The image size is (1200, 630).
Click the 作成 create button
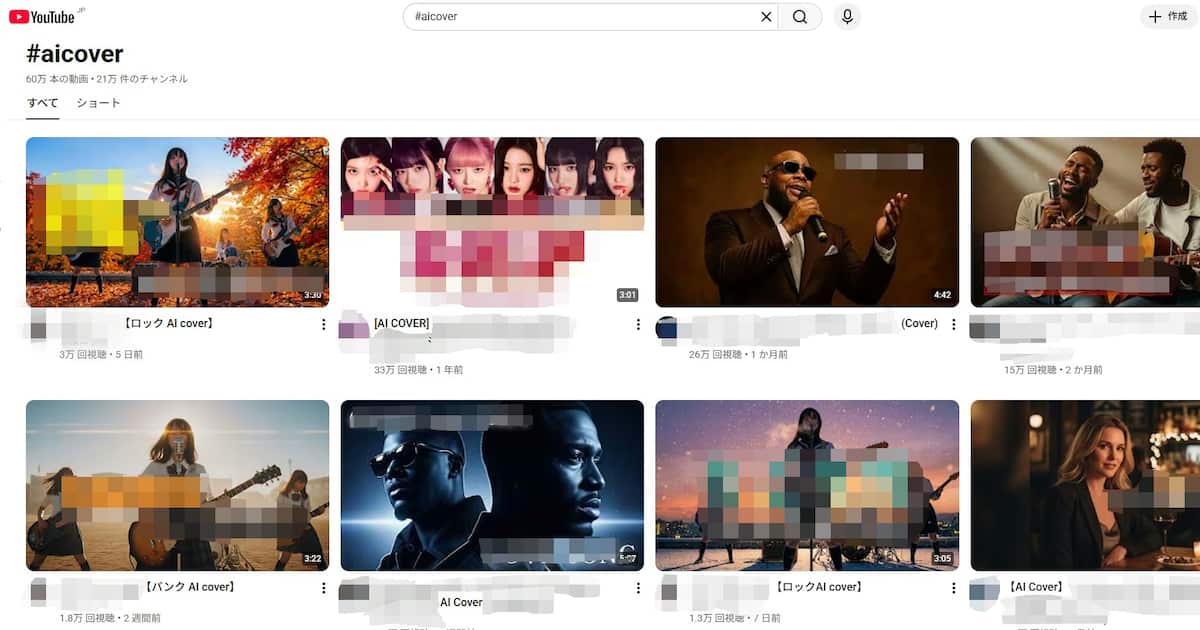tap(1167, 17)
